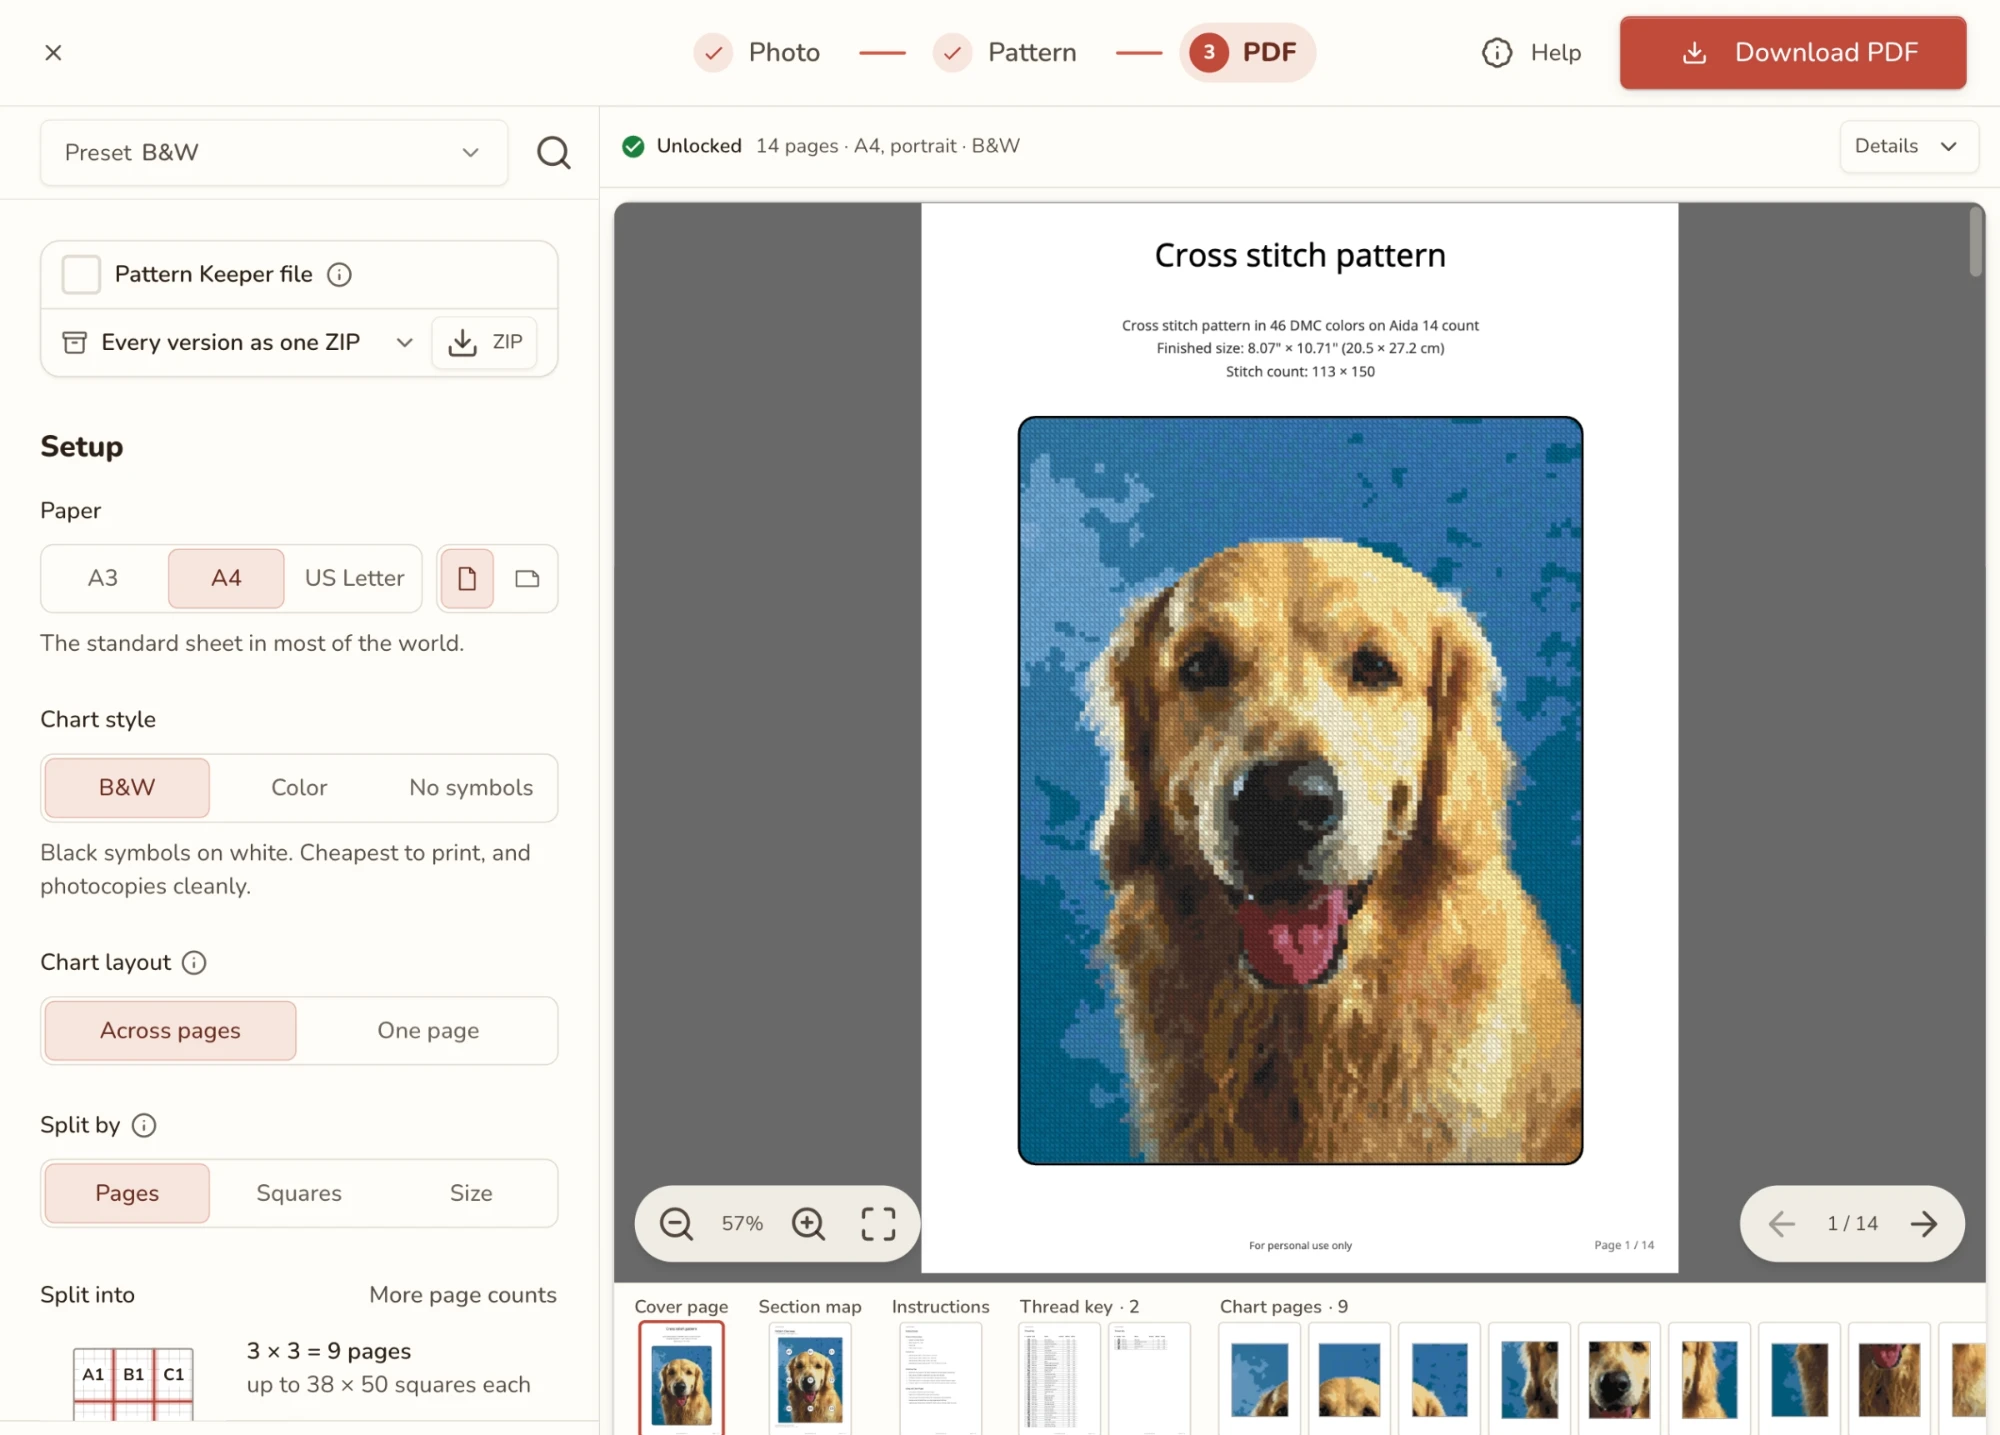
Task: Select A4 paper size
Action: (226, 578)
